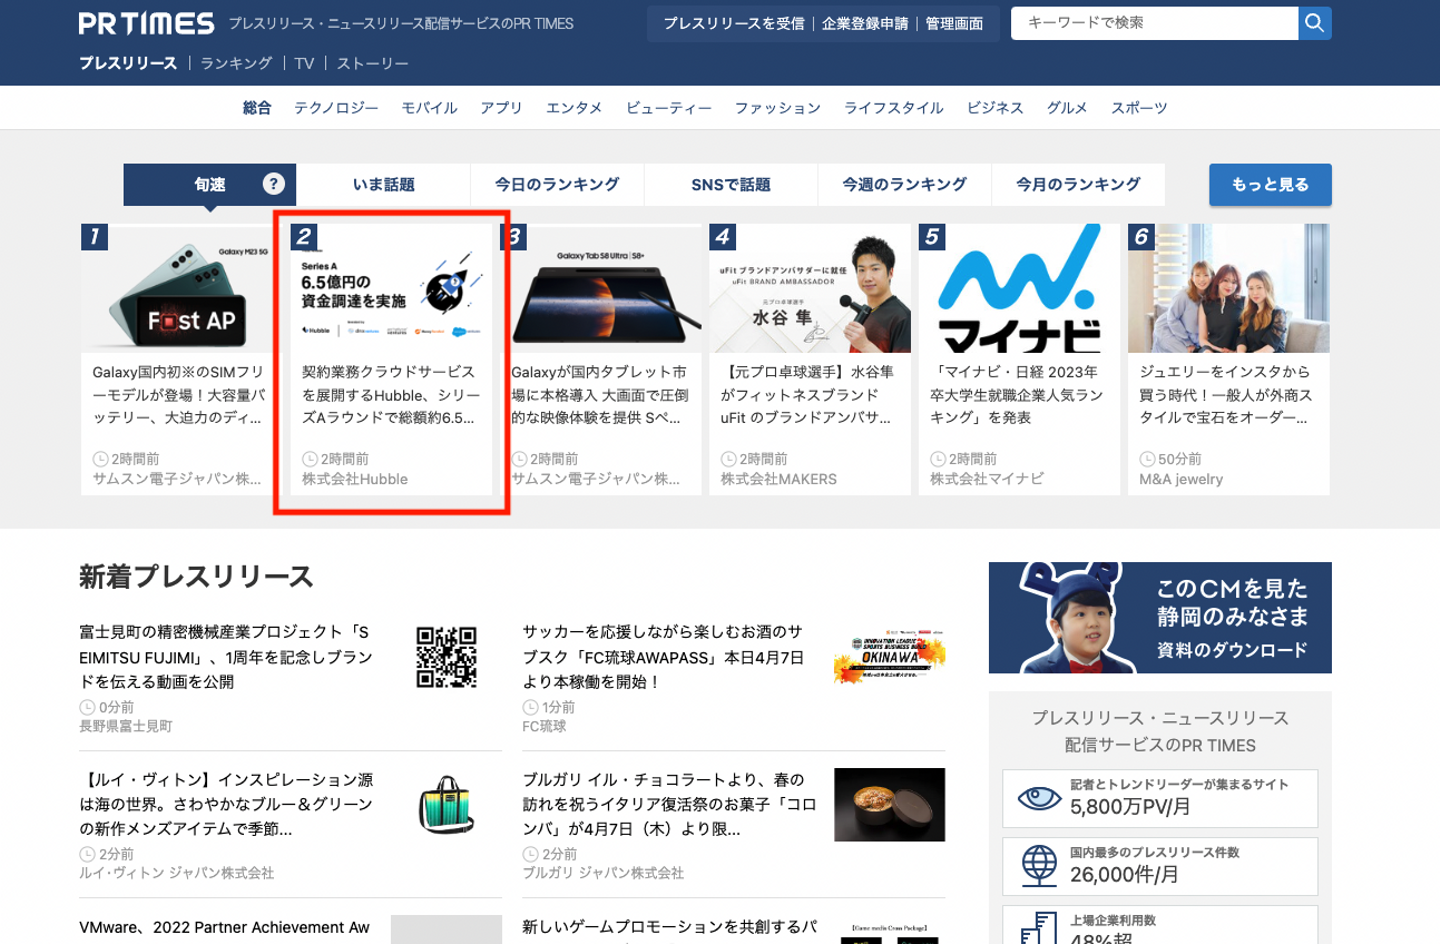The image size is (1440, 944).
Task: Choose the ライフスタイル category
Action: (x=894, y=108)
